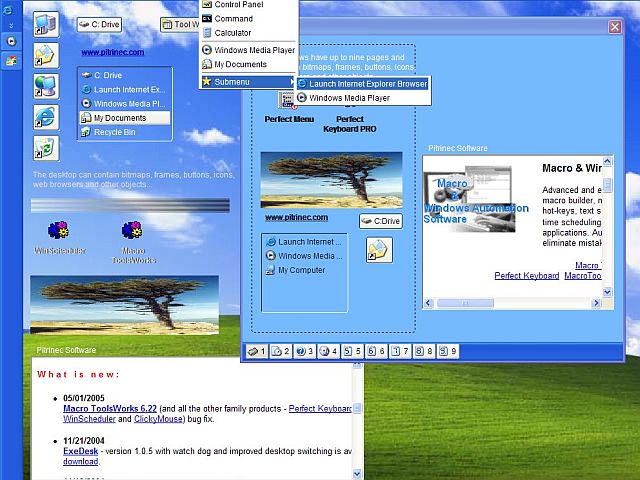Choose Control Panel from the popup menu
The height and width of the screenshot is (480, 640).
pyautogui.click(x=248, y=4)
